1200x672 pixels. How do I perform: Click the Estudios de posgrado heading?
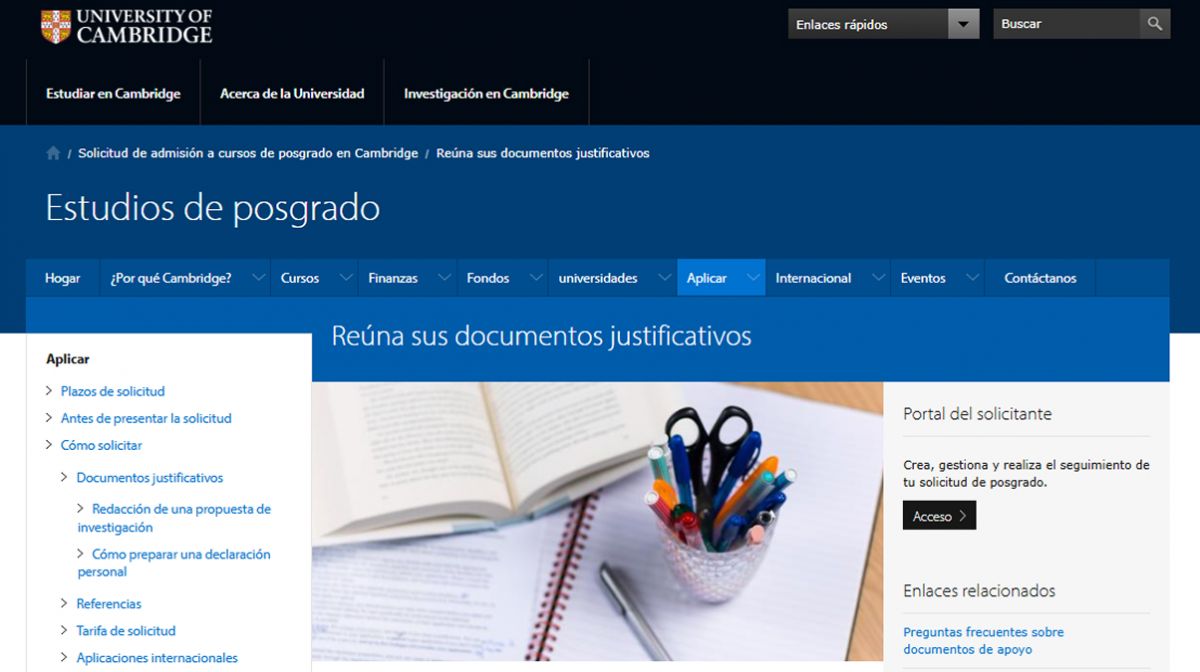[213, 208]
